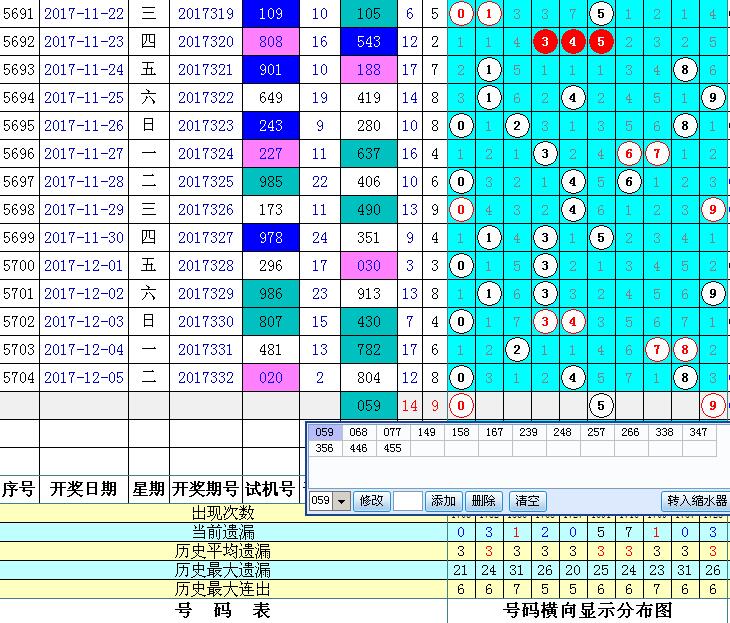Click the pink 020 cell in row 5704
730x623 pixels.
pyautogui.click(x=271, y=378)
